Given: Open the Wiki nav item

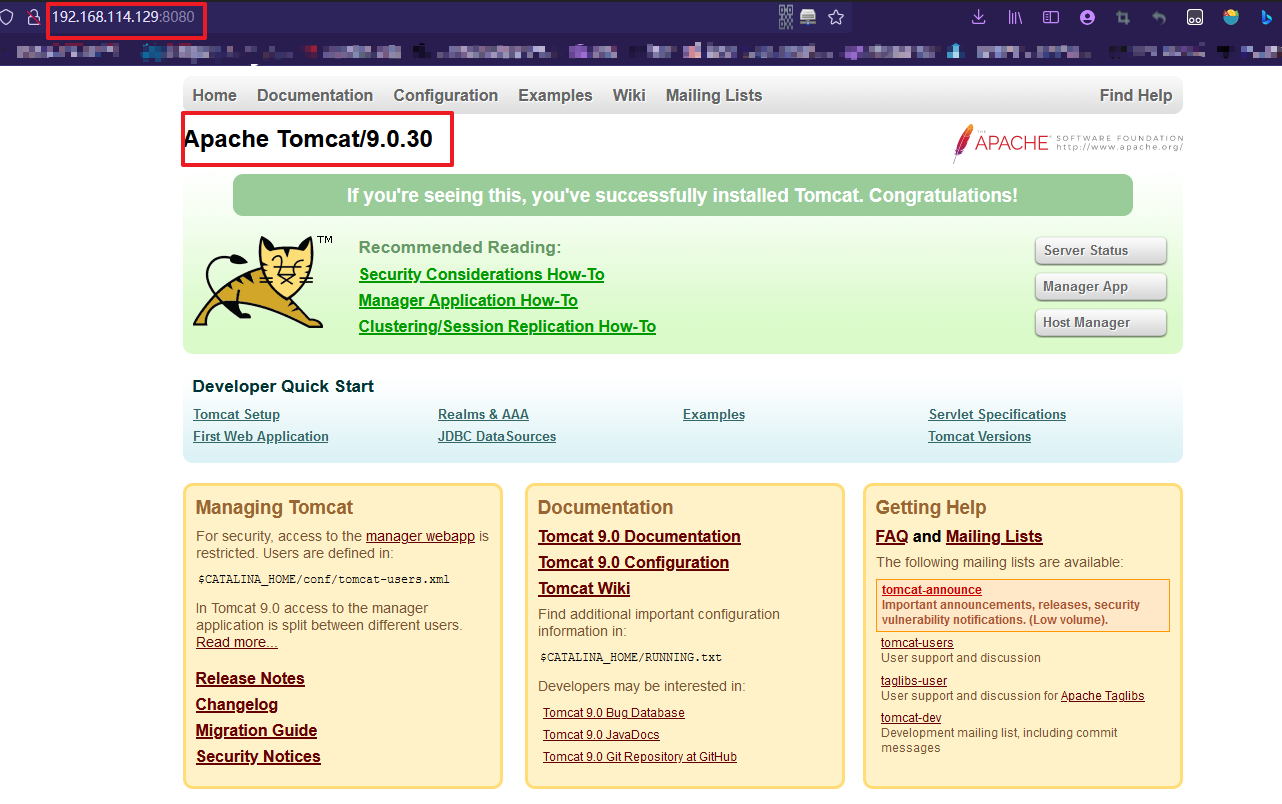Looking at the screenshot, I should [x=629, y=95].
